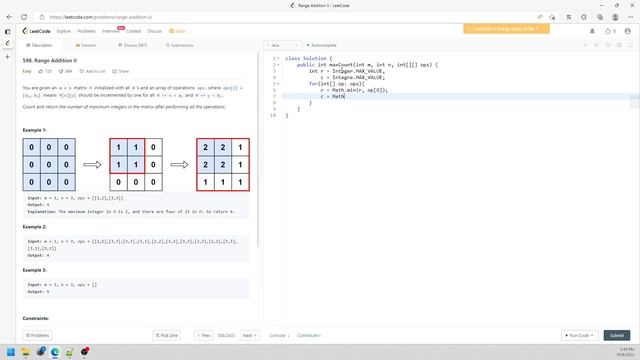
Task: Click the dislike thumbs-down count icon
Action: coord(65,71)
